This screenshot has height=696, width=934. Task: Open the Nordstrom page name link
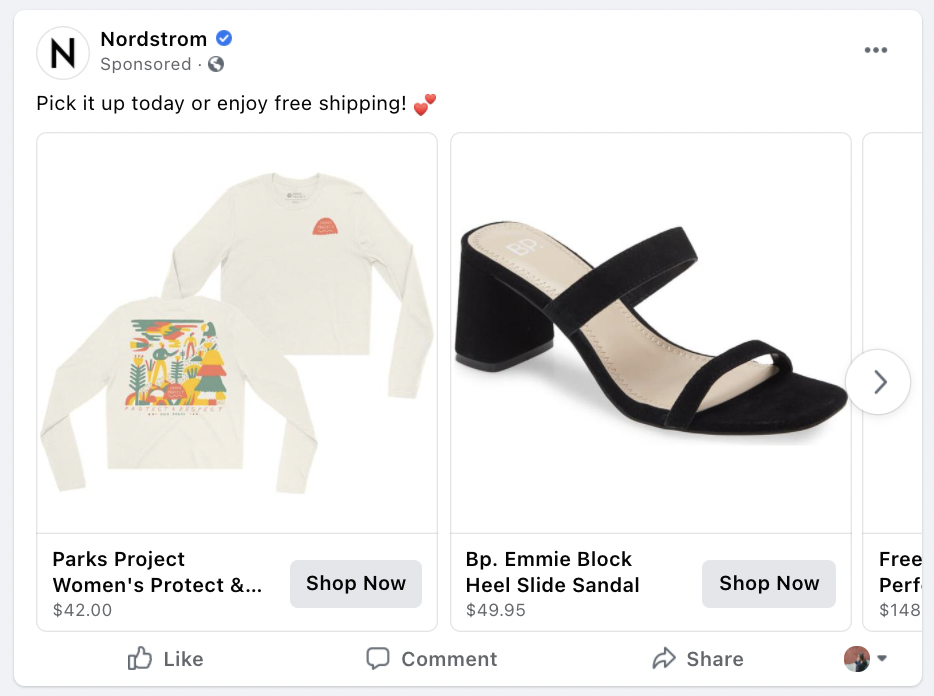154,39
